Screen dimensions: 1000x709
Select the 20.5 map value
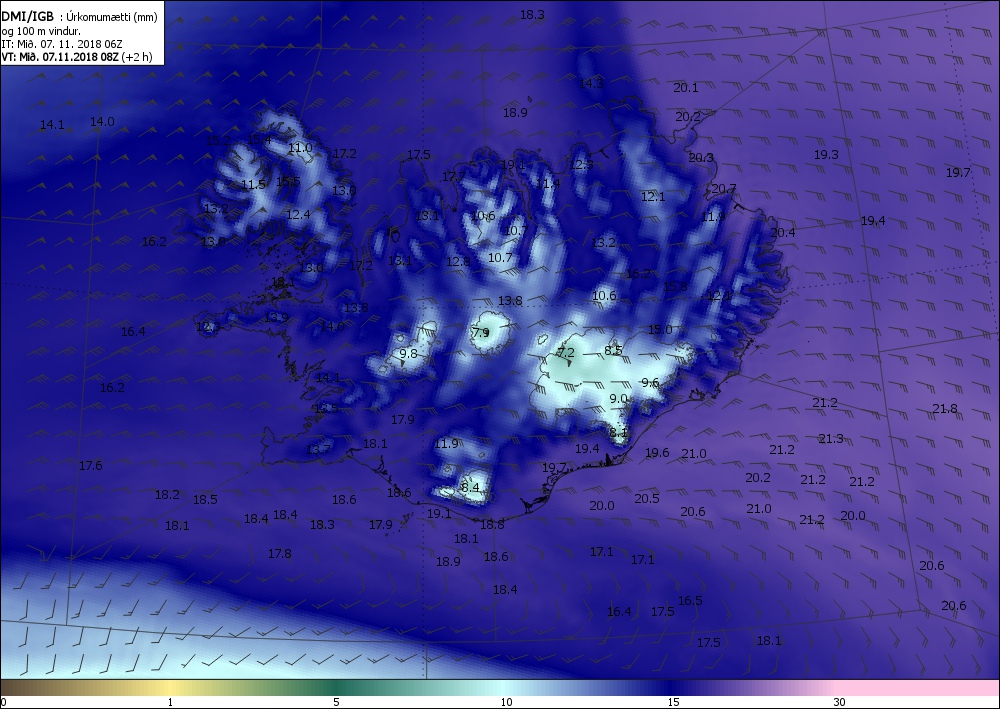647,499
